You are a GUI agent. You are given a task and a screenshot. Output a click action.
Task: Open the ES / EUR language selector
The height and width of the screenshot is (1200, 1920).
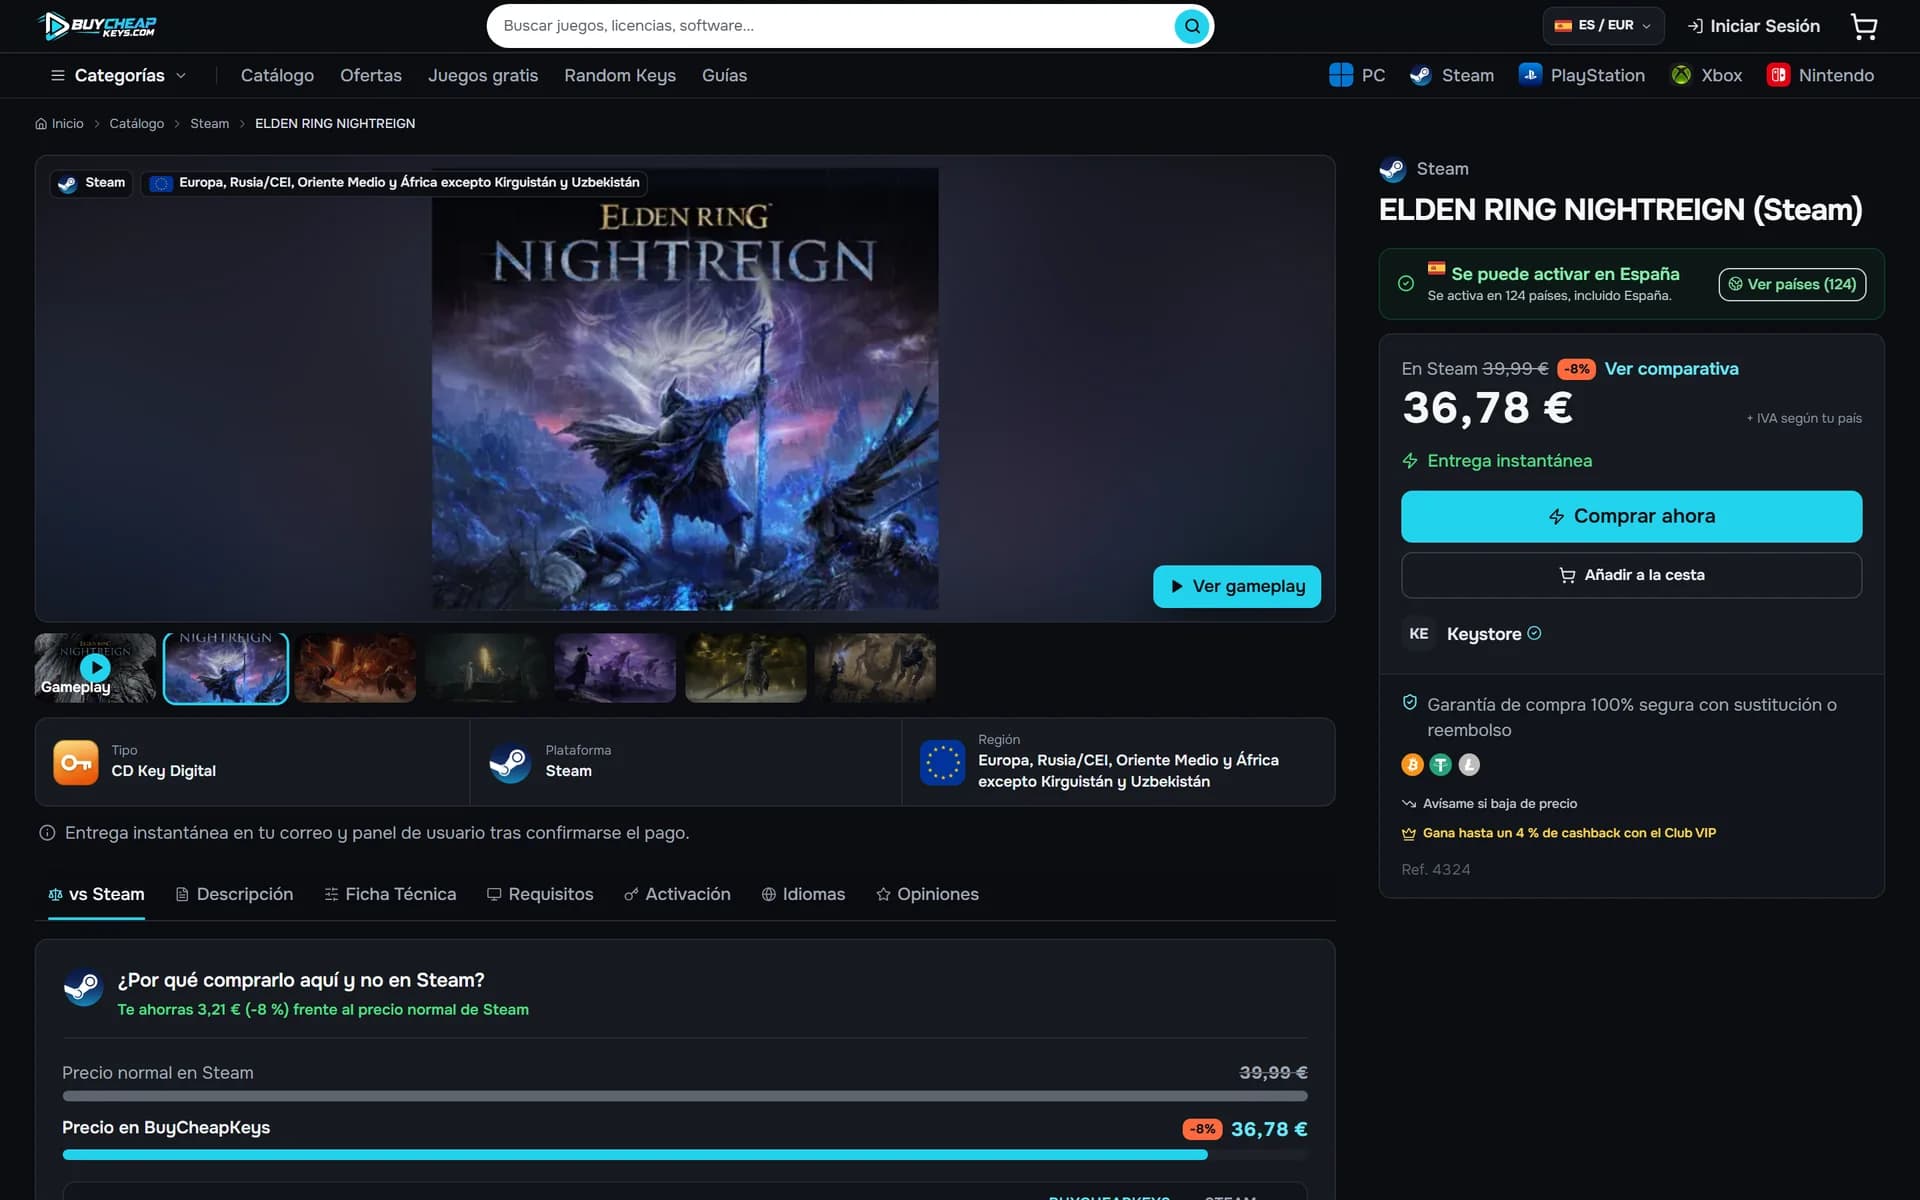[1603, 26]
